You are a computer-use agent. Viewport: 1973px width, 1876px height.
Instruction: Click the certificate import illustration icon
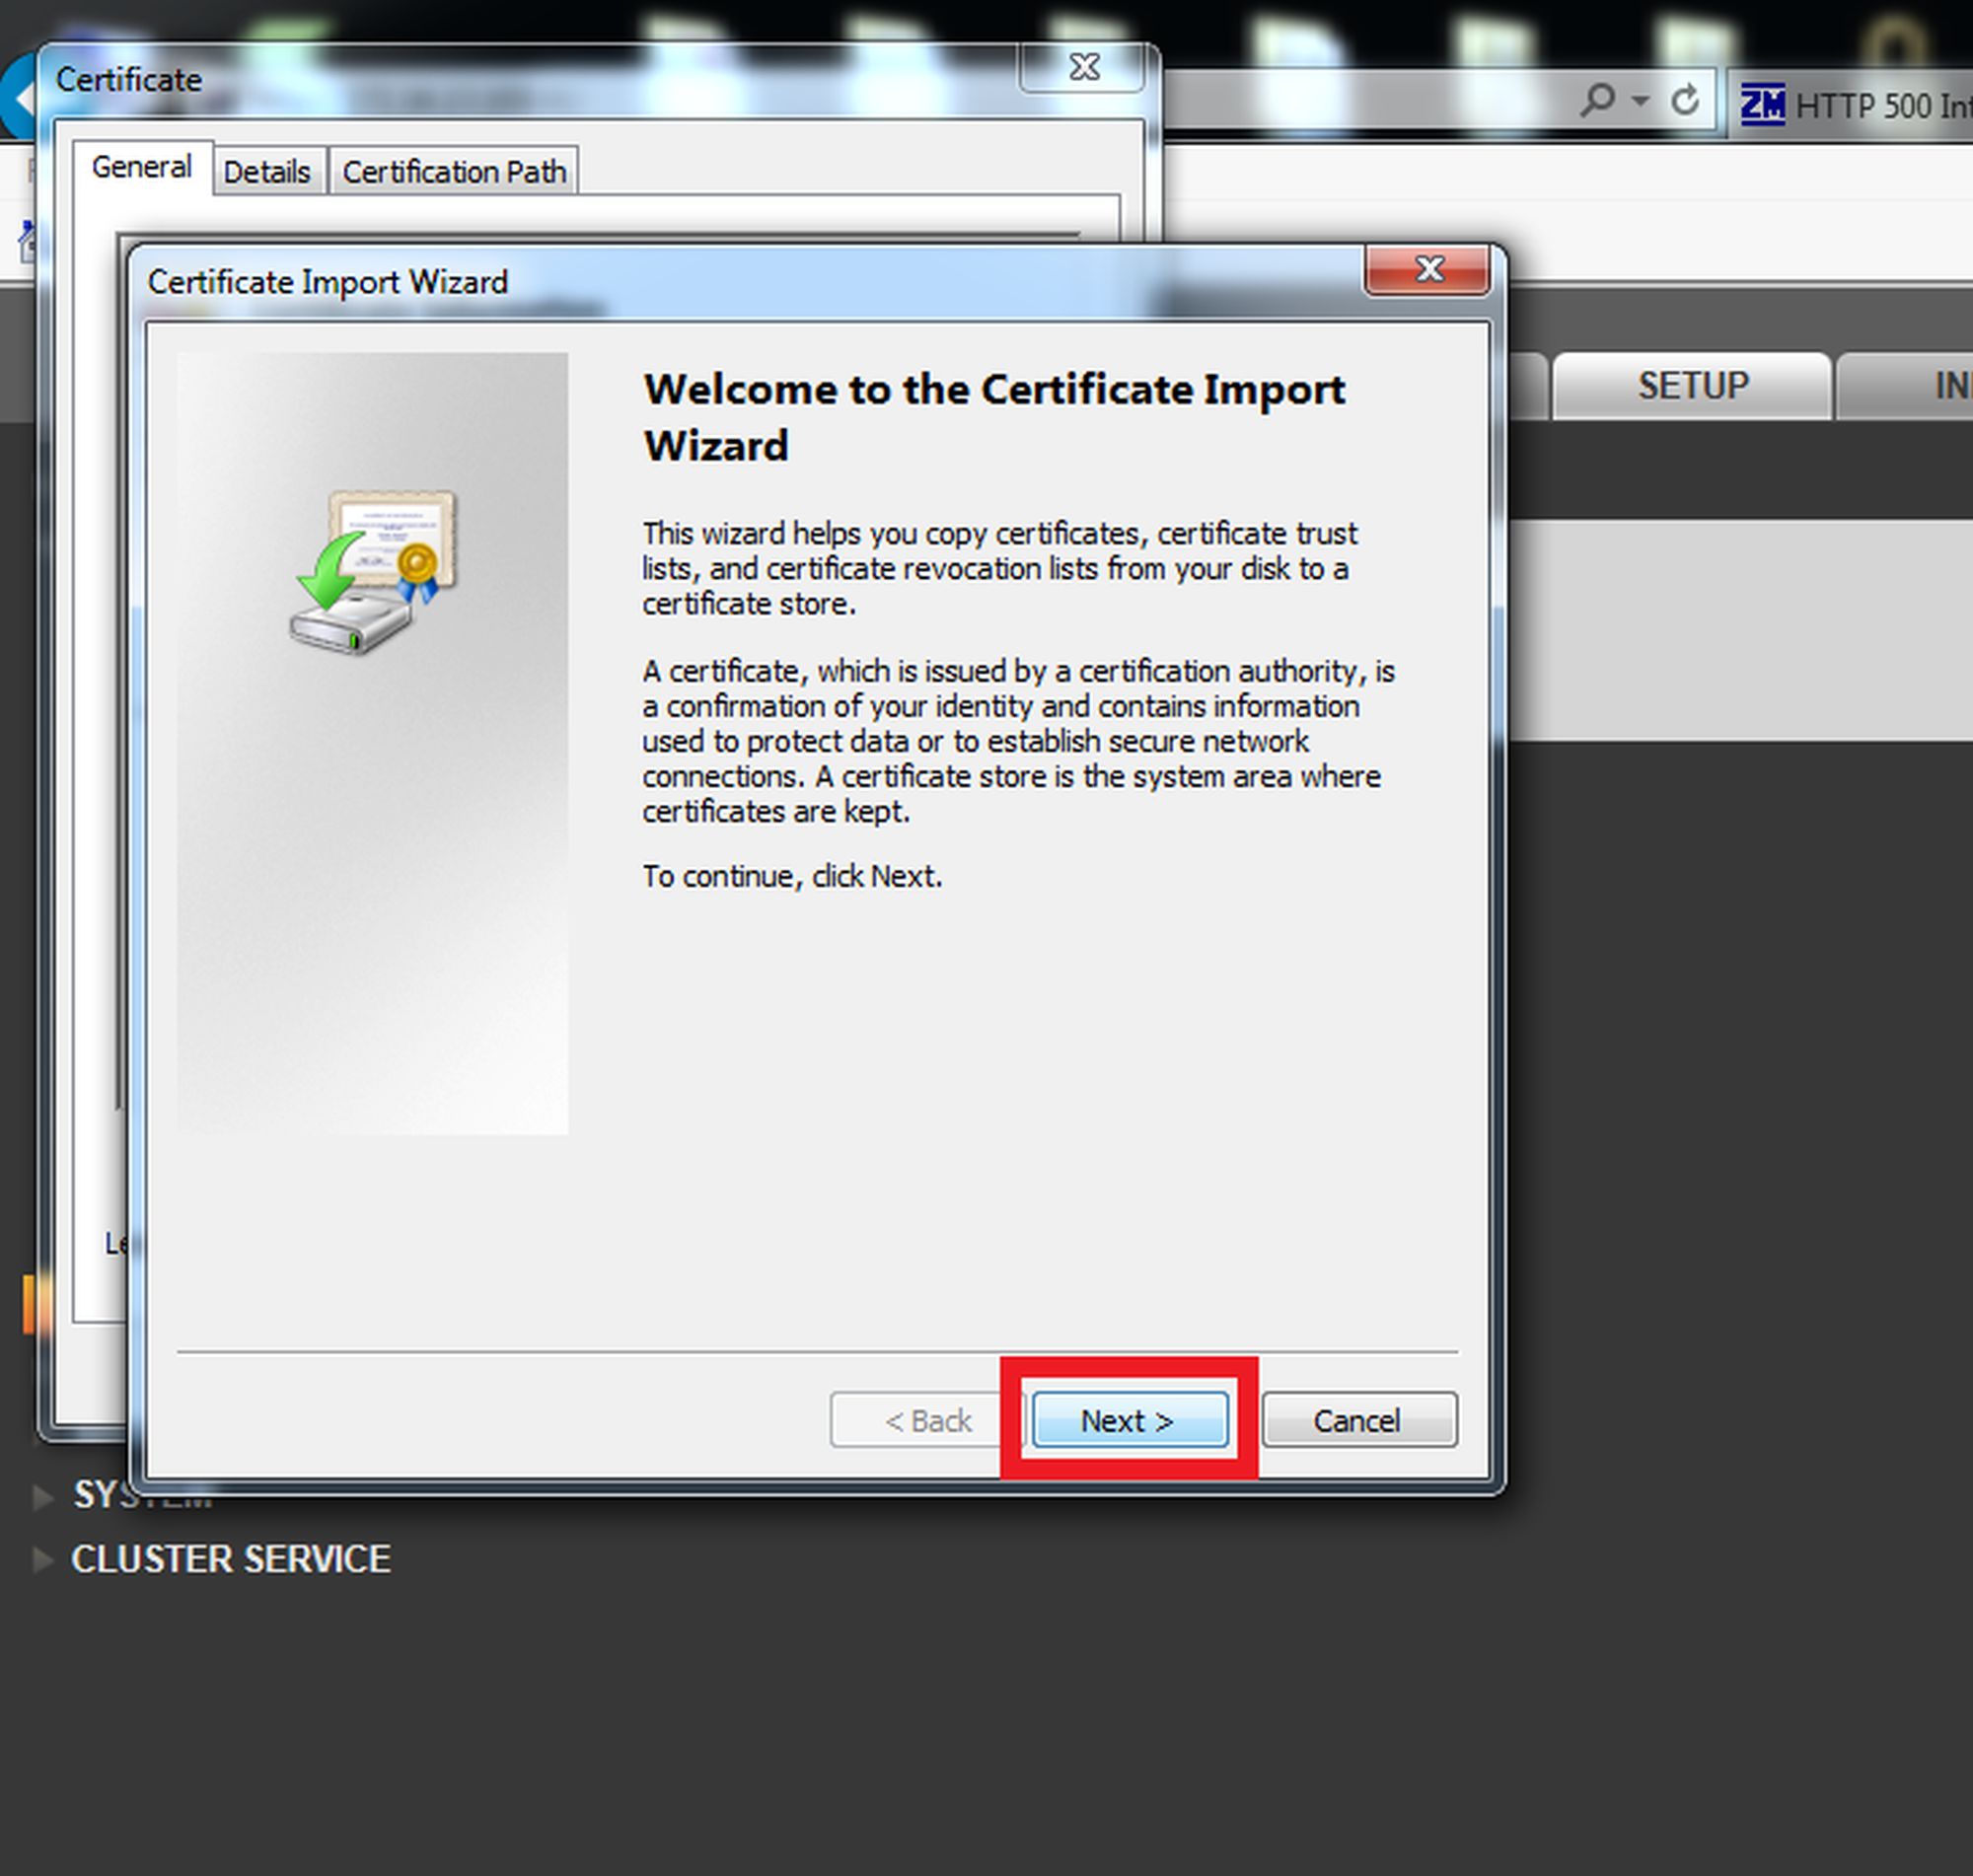point(374,572)
